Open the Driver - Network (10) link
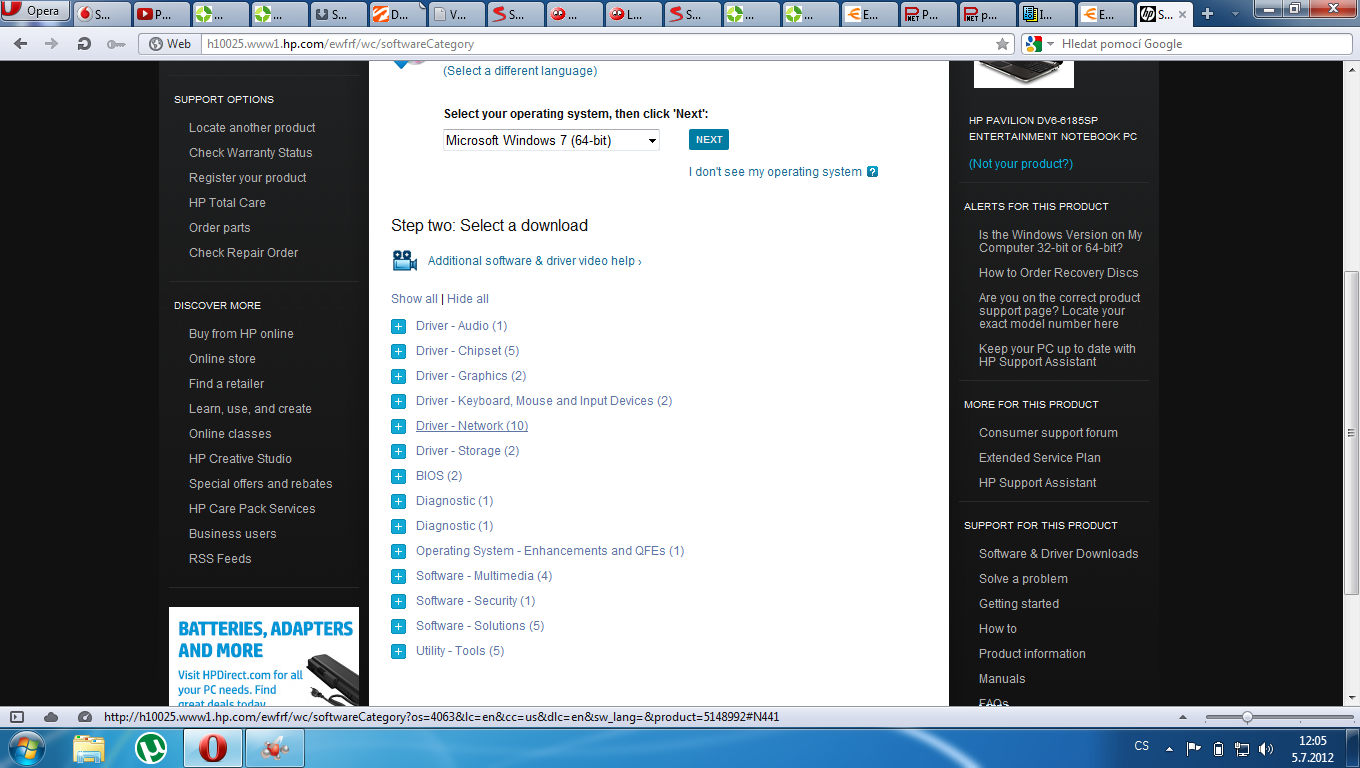The width and height of the screenshot is (1360, 768). [472, 426]
